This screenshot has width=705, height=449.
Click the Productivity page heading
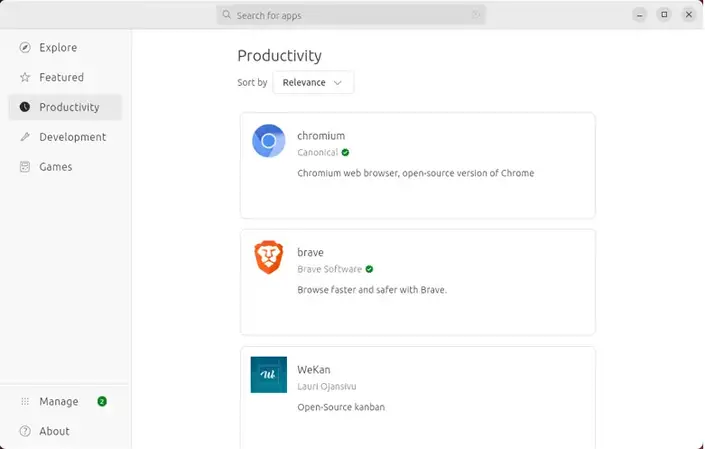(280, 56)
